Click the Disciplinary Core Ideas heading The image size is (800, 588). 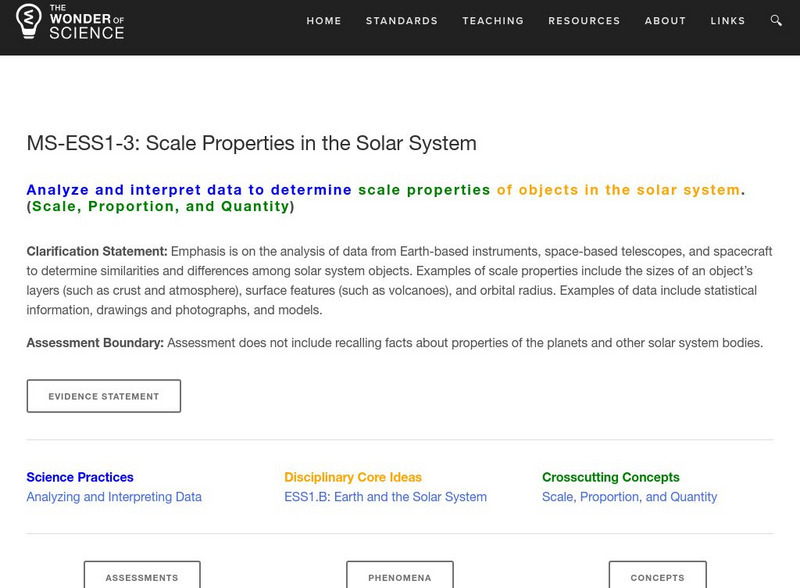[x=353, y=477]
